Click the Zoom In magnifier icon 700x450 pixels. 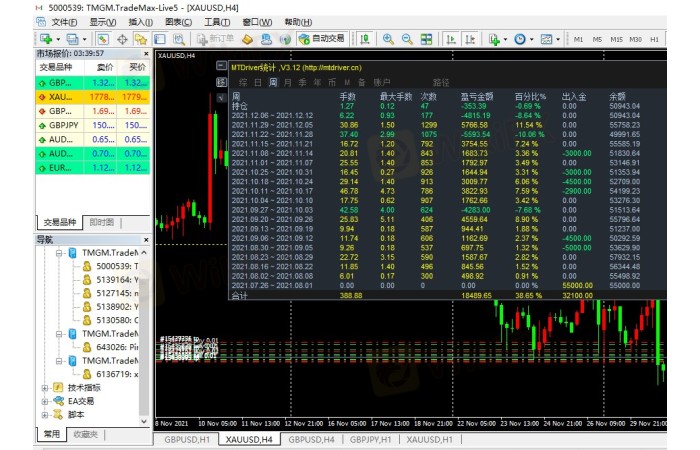388,39
